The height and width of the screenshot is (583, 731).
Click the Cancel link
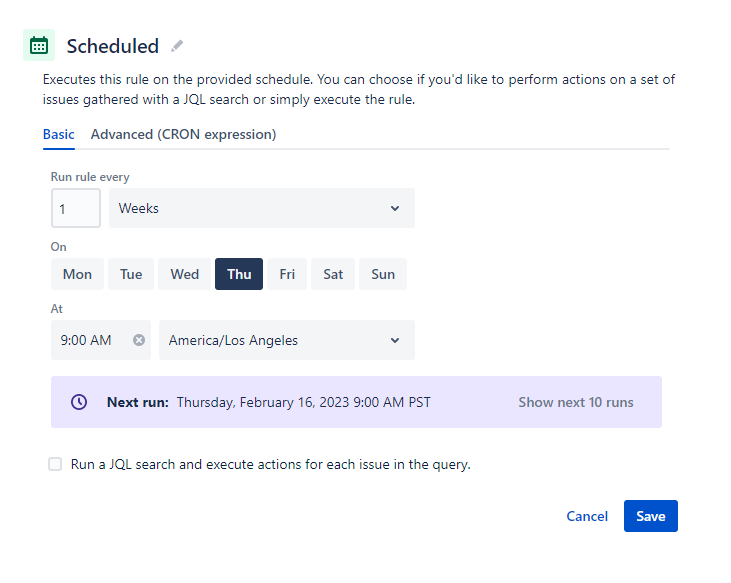[x=587, y=516]
